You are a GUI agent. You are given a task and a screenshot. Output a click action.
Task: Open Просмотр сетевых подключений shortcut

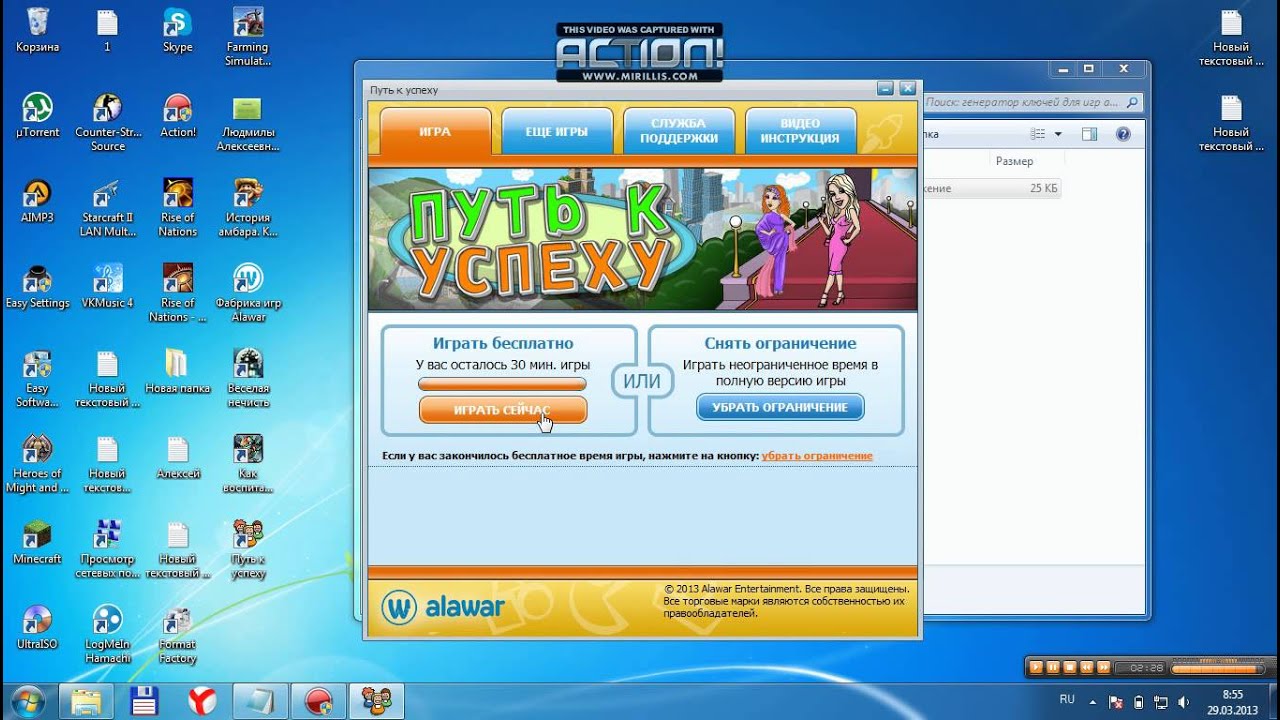tap(108, 549)
